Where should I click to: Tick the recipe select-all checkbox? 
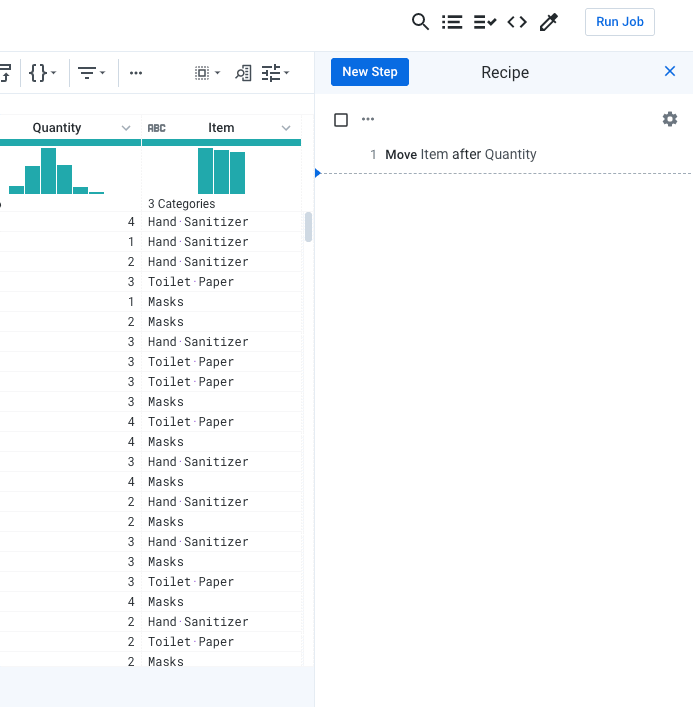[341, 120]
